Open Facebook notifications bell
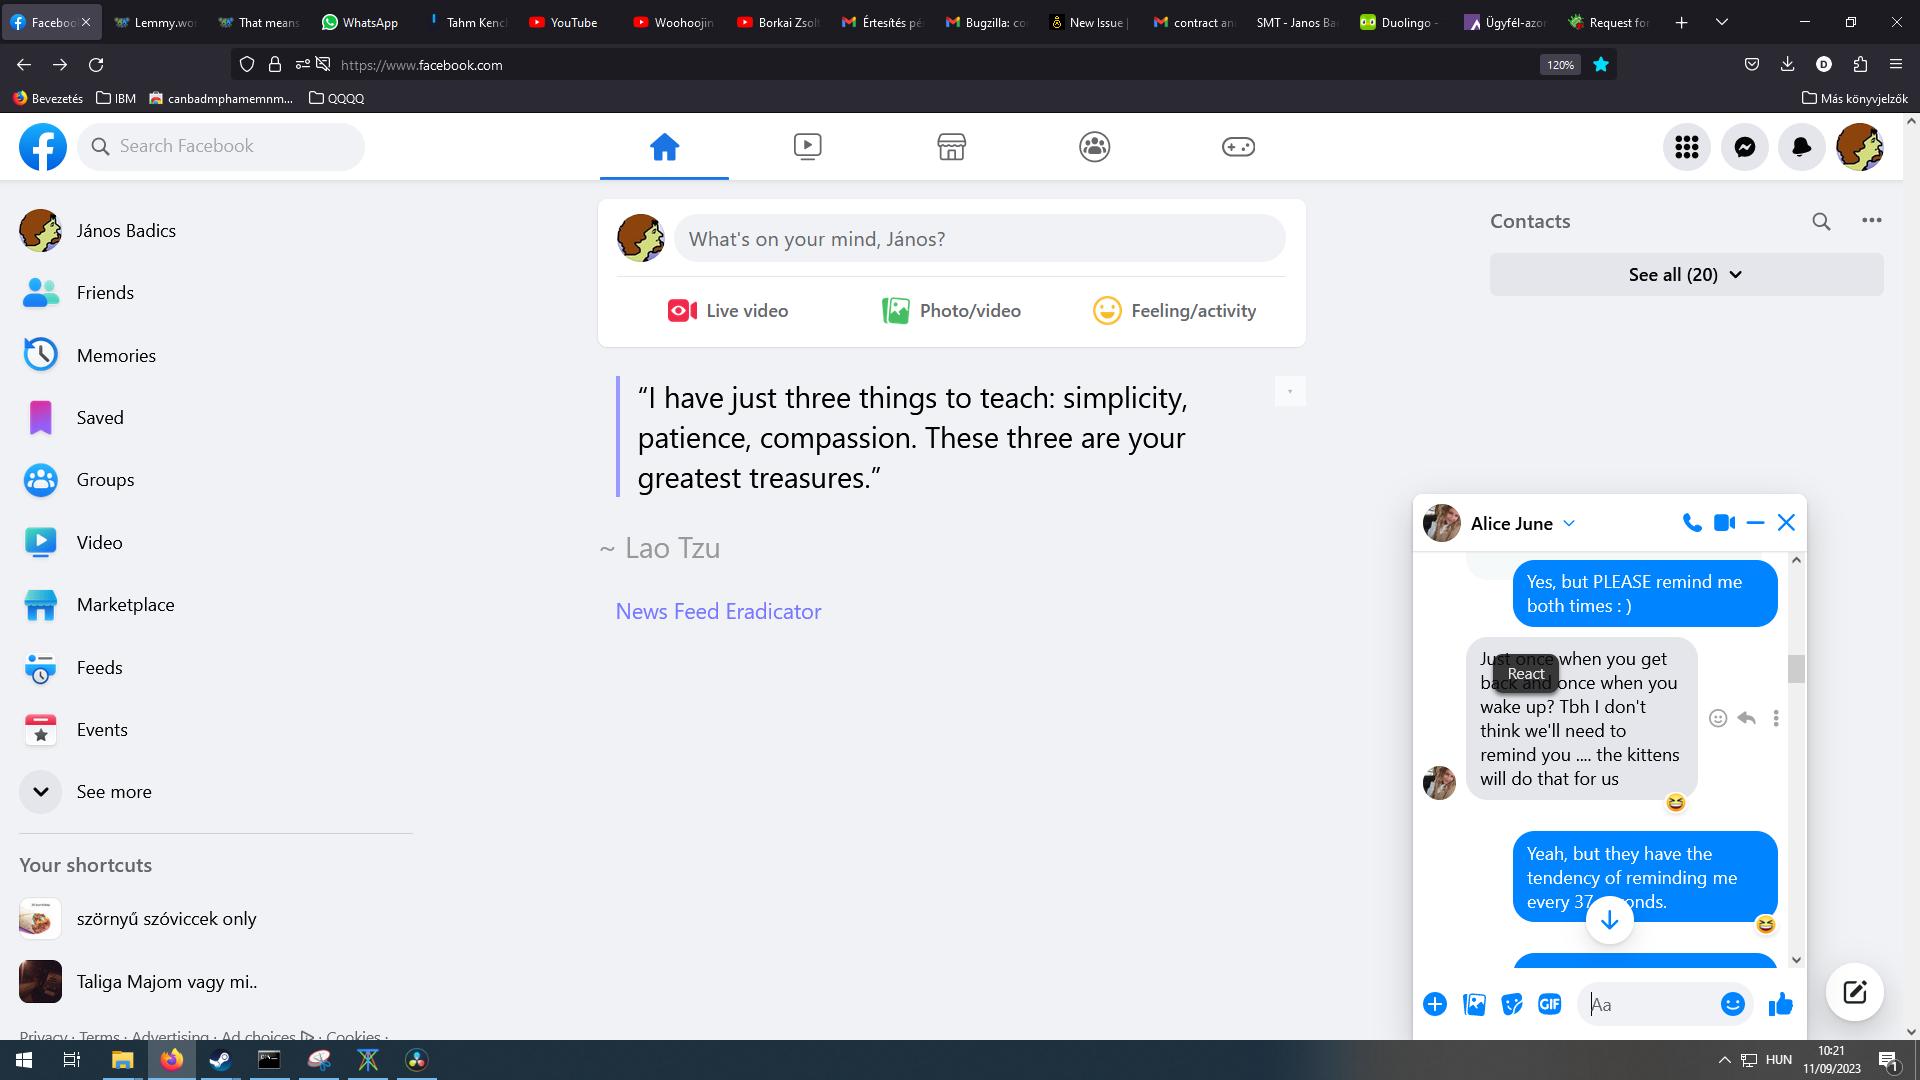1920x1080 pixels. pyautogui.click(x=1802, y=147)
